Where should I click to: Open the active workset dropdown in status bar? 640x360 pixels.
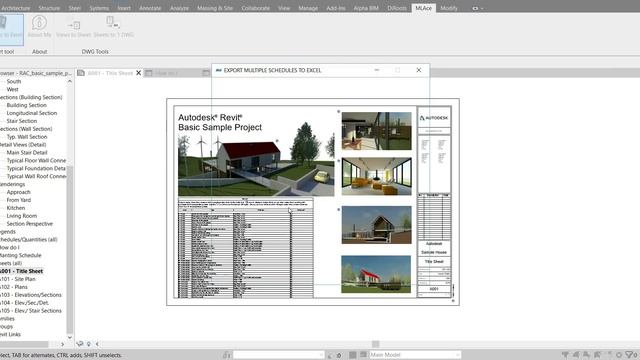click(x=278, y=355)
